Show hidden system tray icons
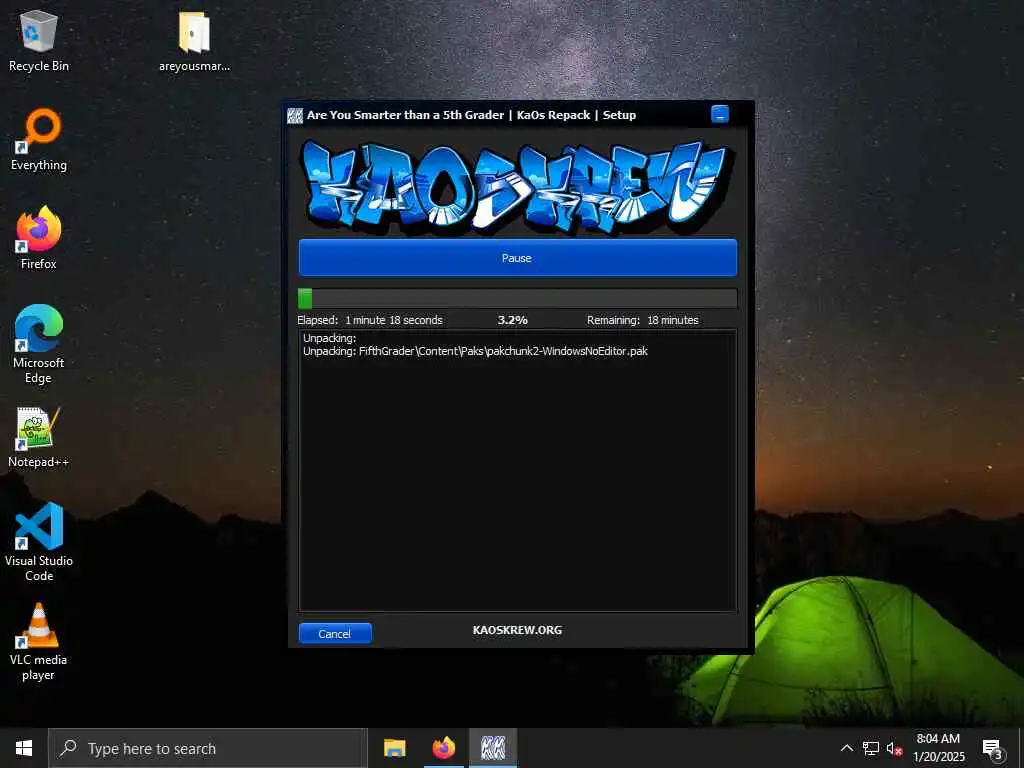The image size is (1024, 768). coord(846,748)
